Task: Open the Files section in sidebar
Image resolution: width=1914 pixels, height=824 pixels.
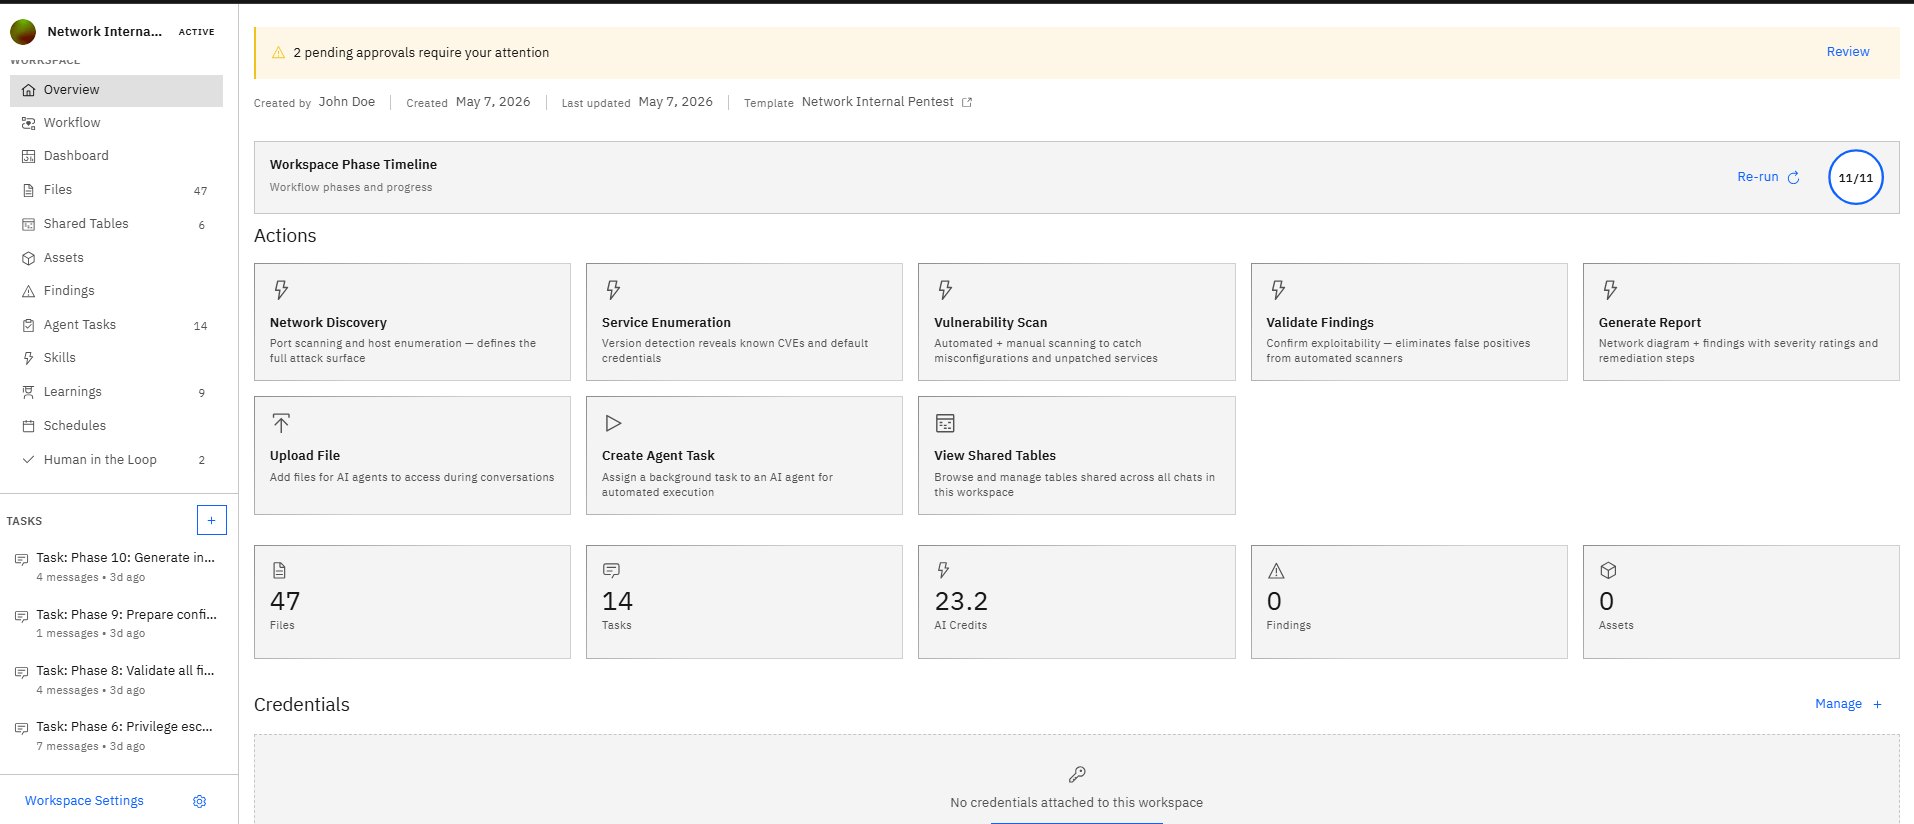Action: tap(116, 190)
